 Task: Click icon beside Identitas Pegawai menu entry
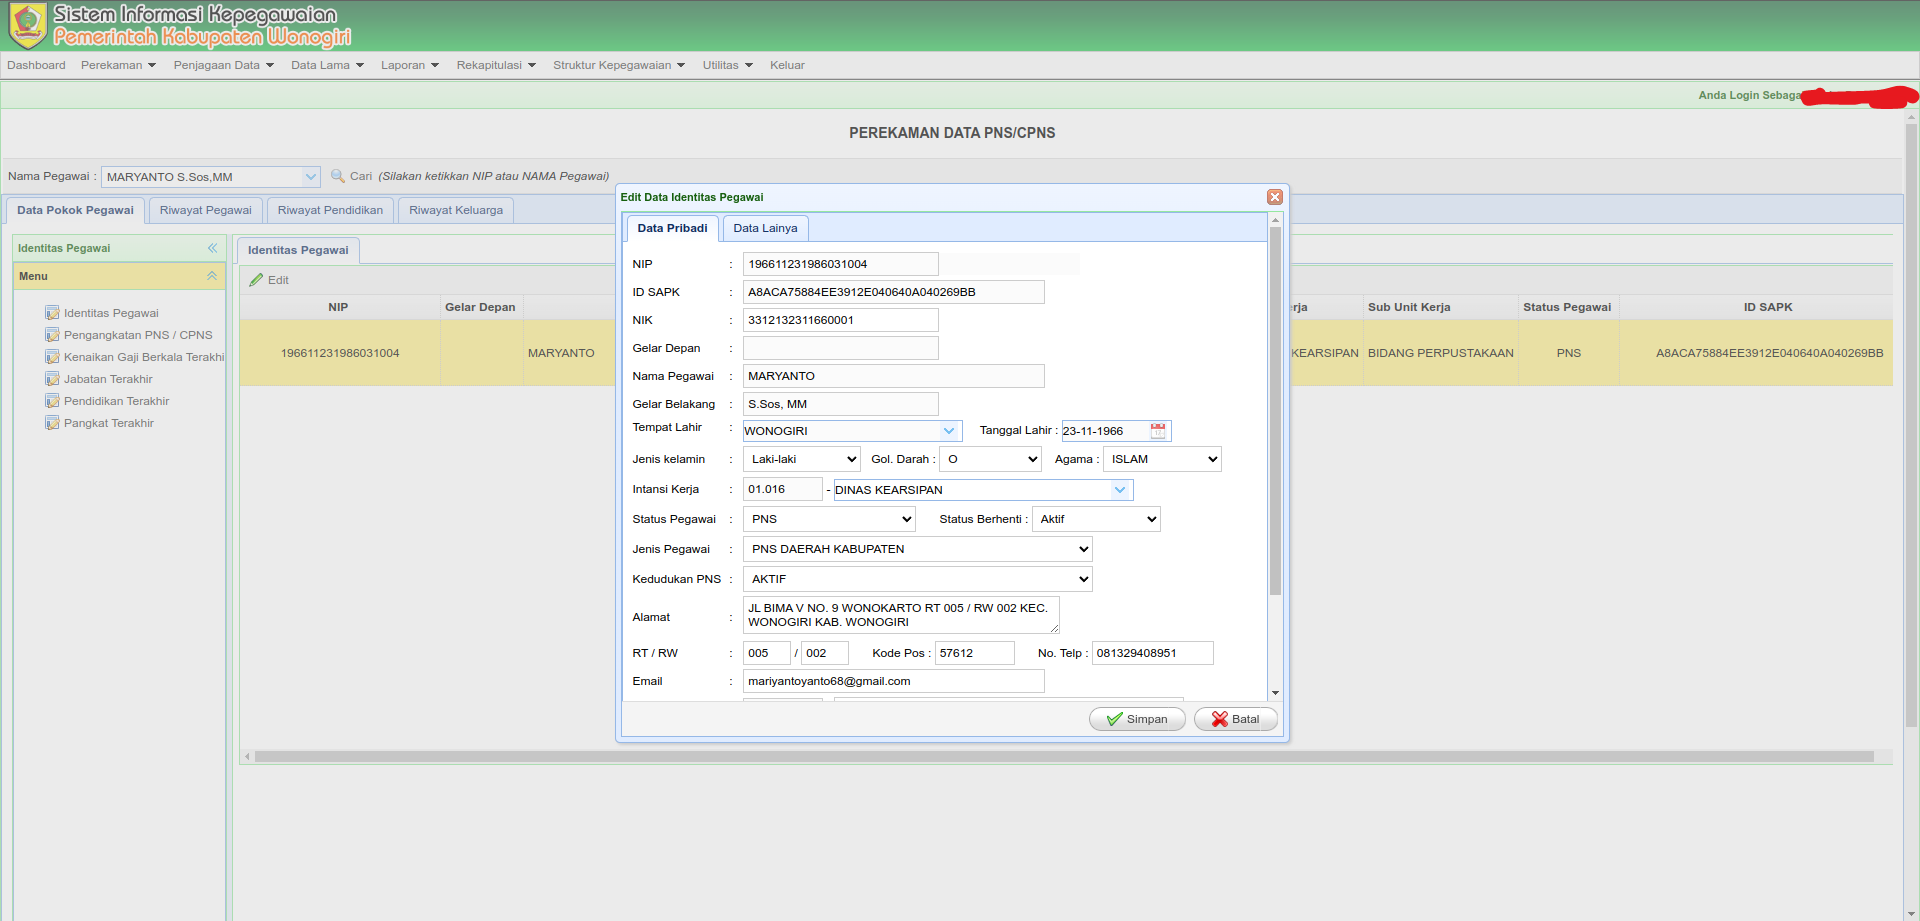[x=52, y=313]
